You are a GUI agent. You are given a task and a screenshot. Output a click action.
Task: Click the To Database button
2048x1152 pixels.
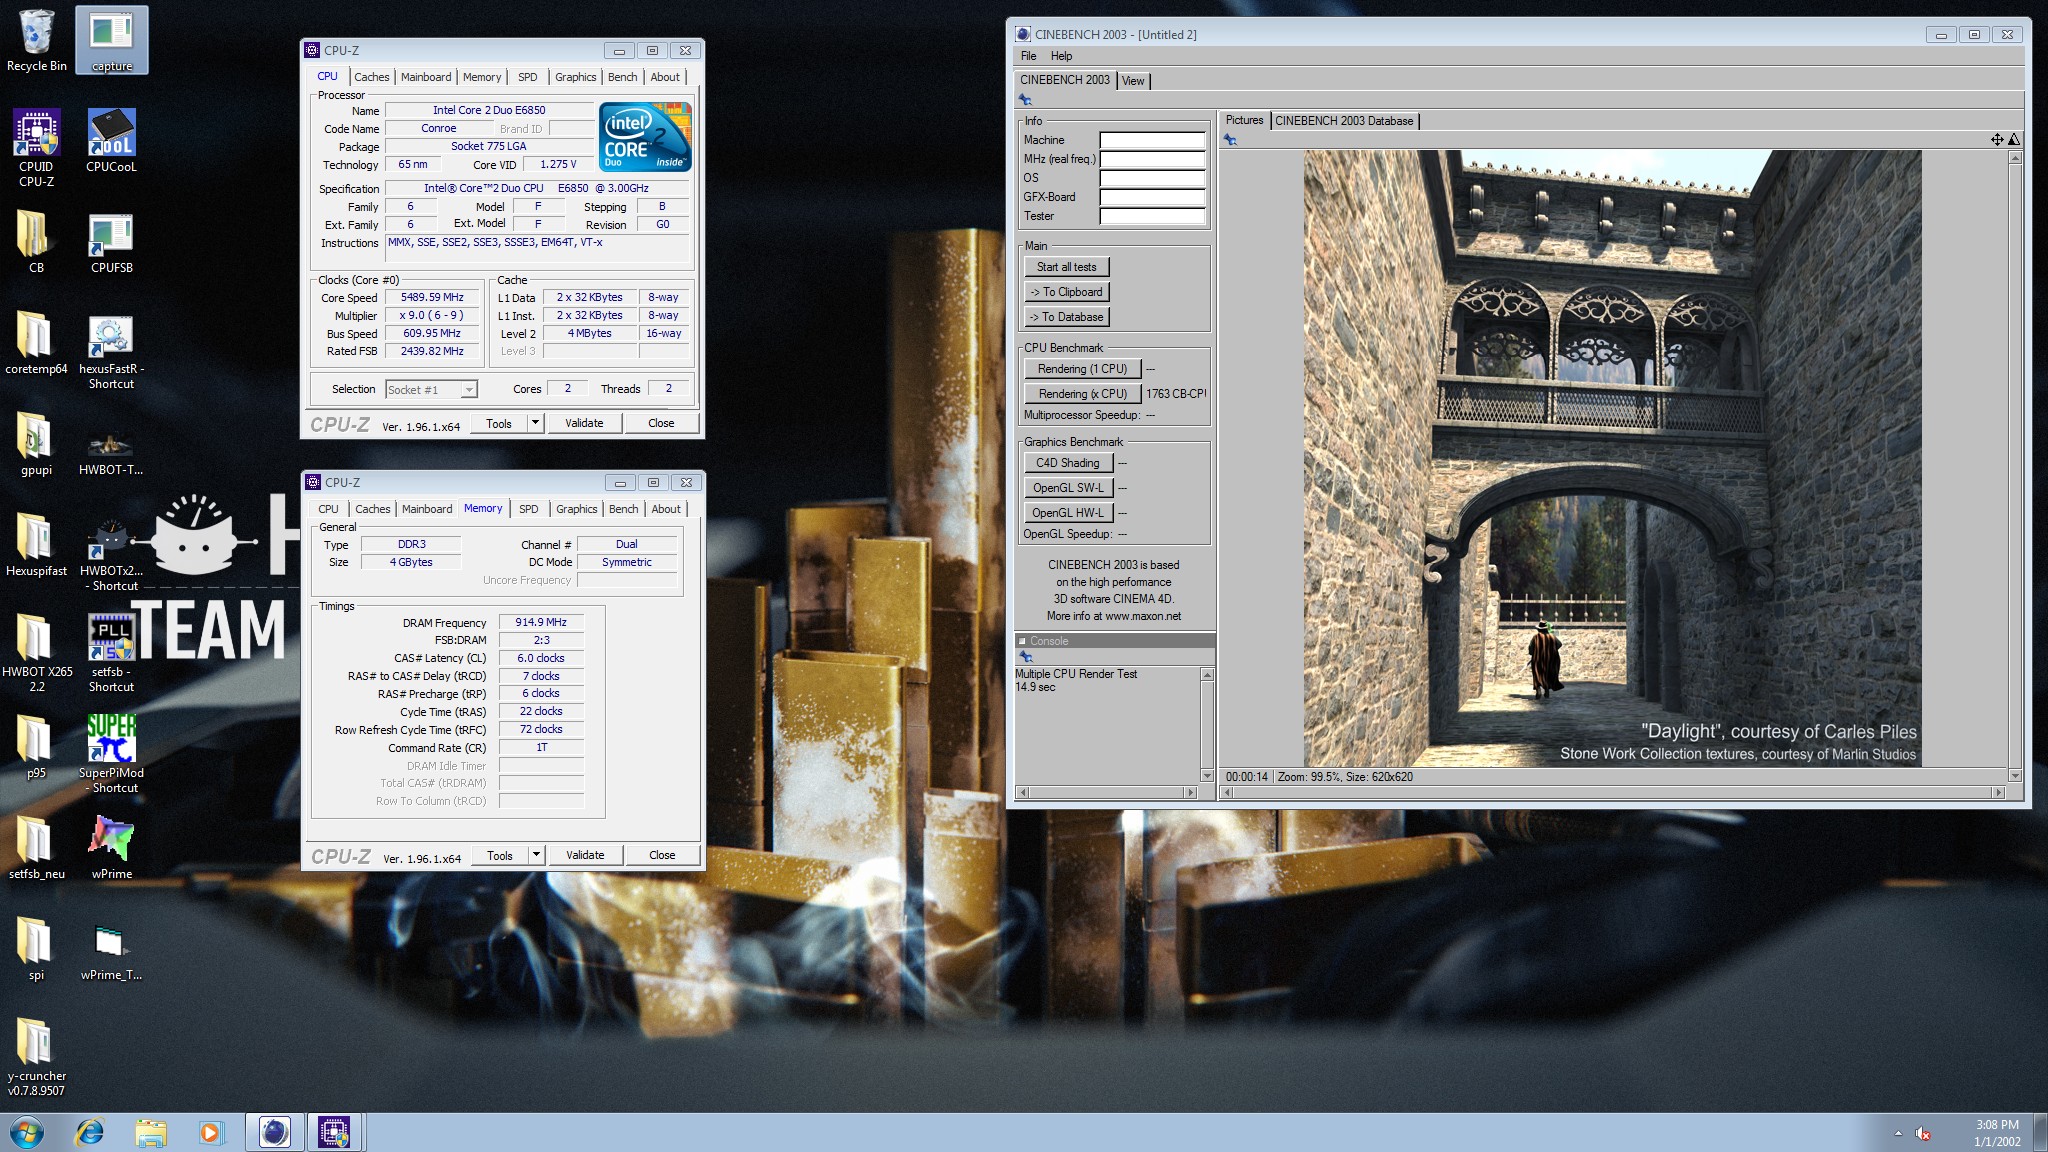point(1067,317)
